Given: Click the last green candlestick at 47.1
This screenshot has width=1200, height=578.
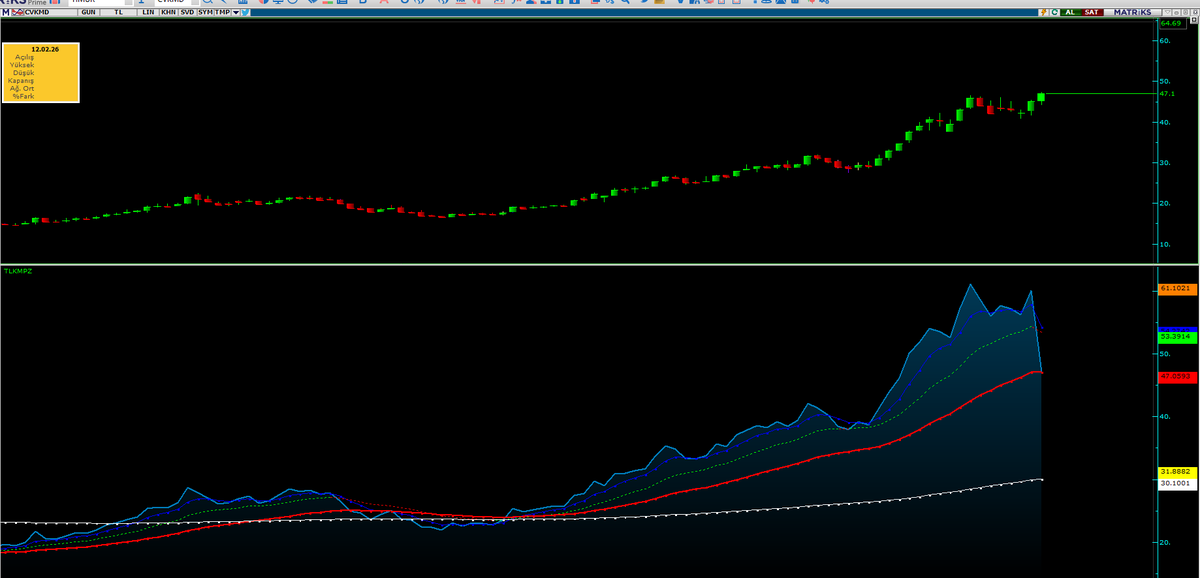Looking at the screenshot, I should click(x=1041, y=97).
